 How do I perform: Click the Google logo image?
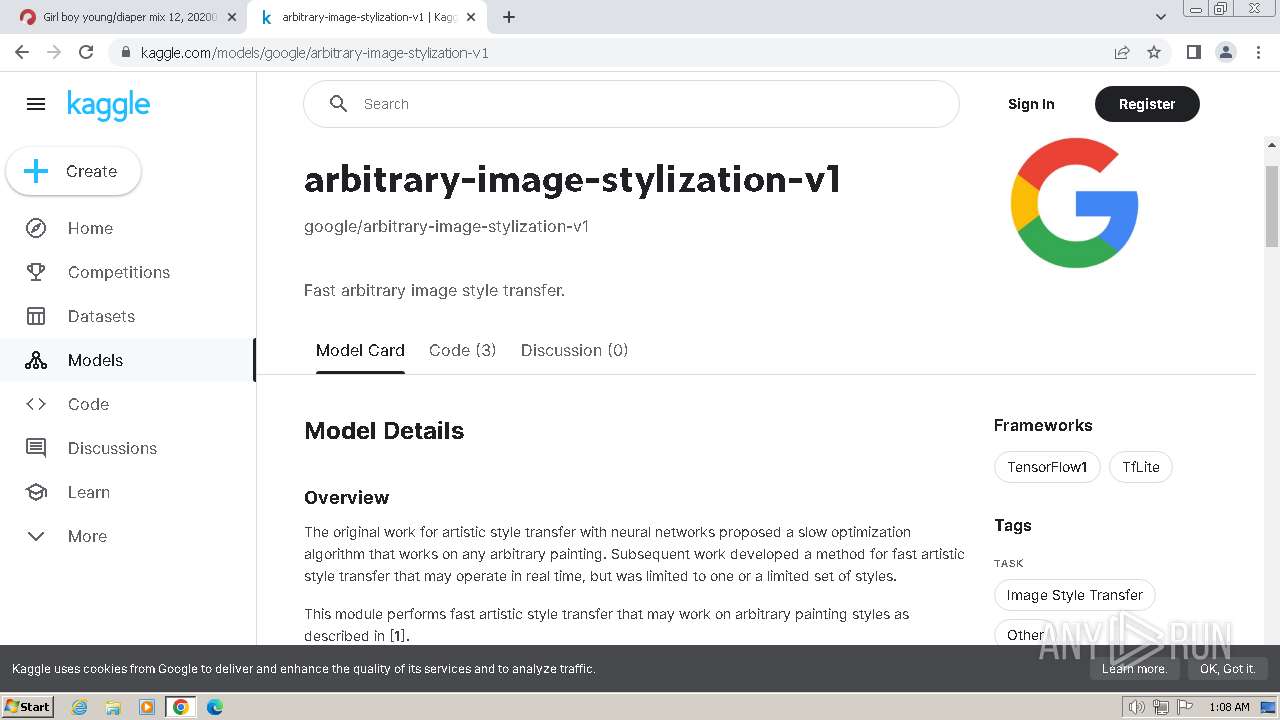(x=1074, y=203)
